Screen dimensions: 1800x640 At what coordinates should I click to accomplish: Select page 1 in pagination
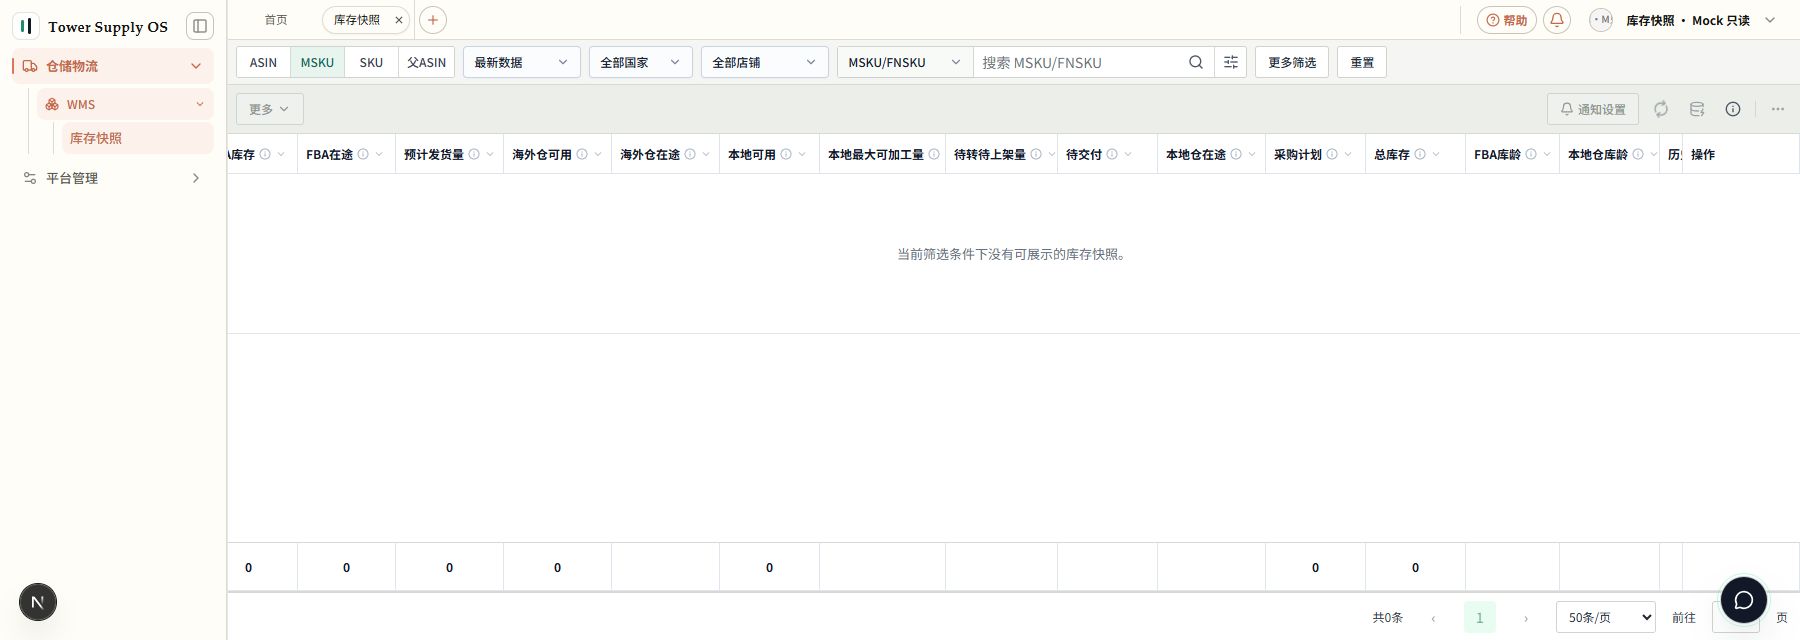tap(1480, 617)
